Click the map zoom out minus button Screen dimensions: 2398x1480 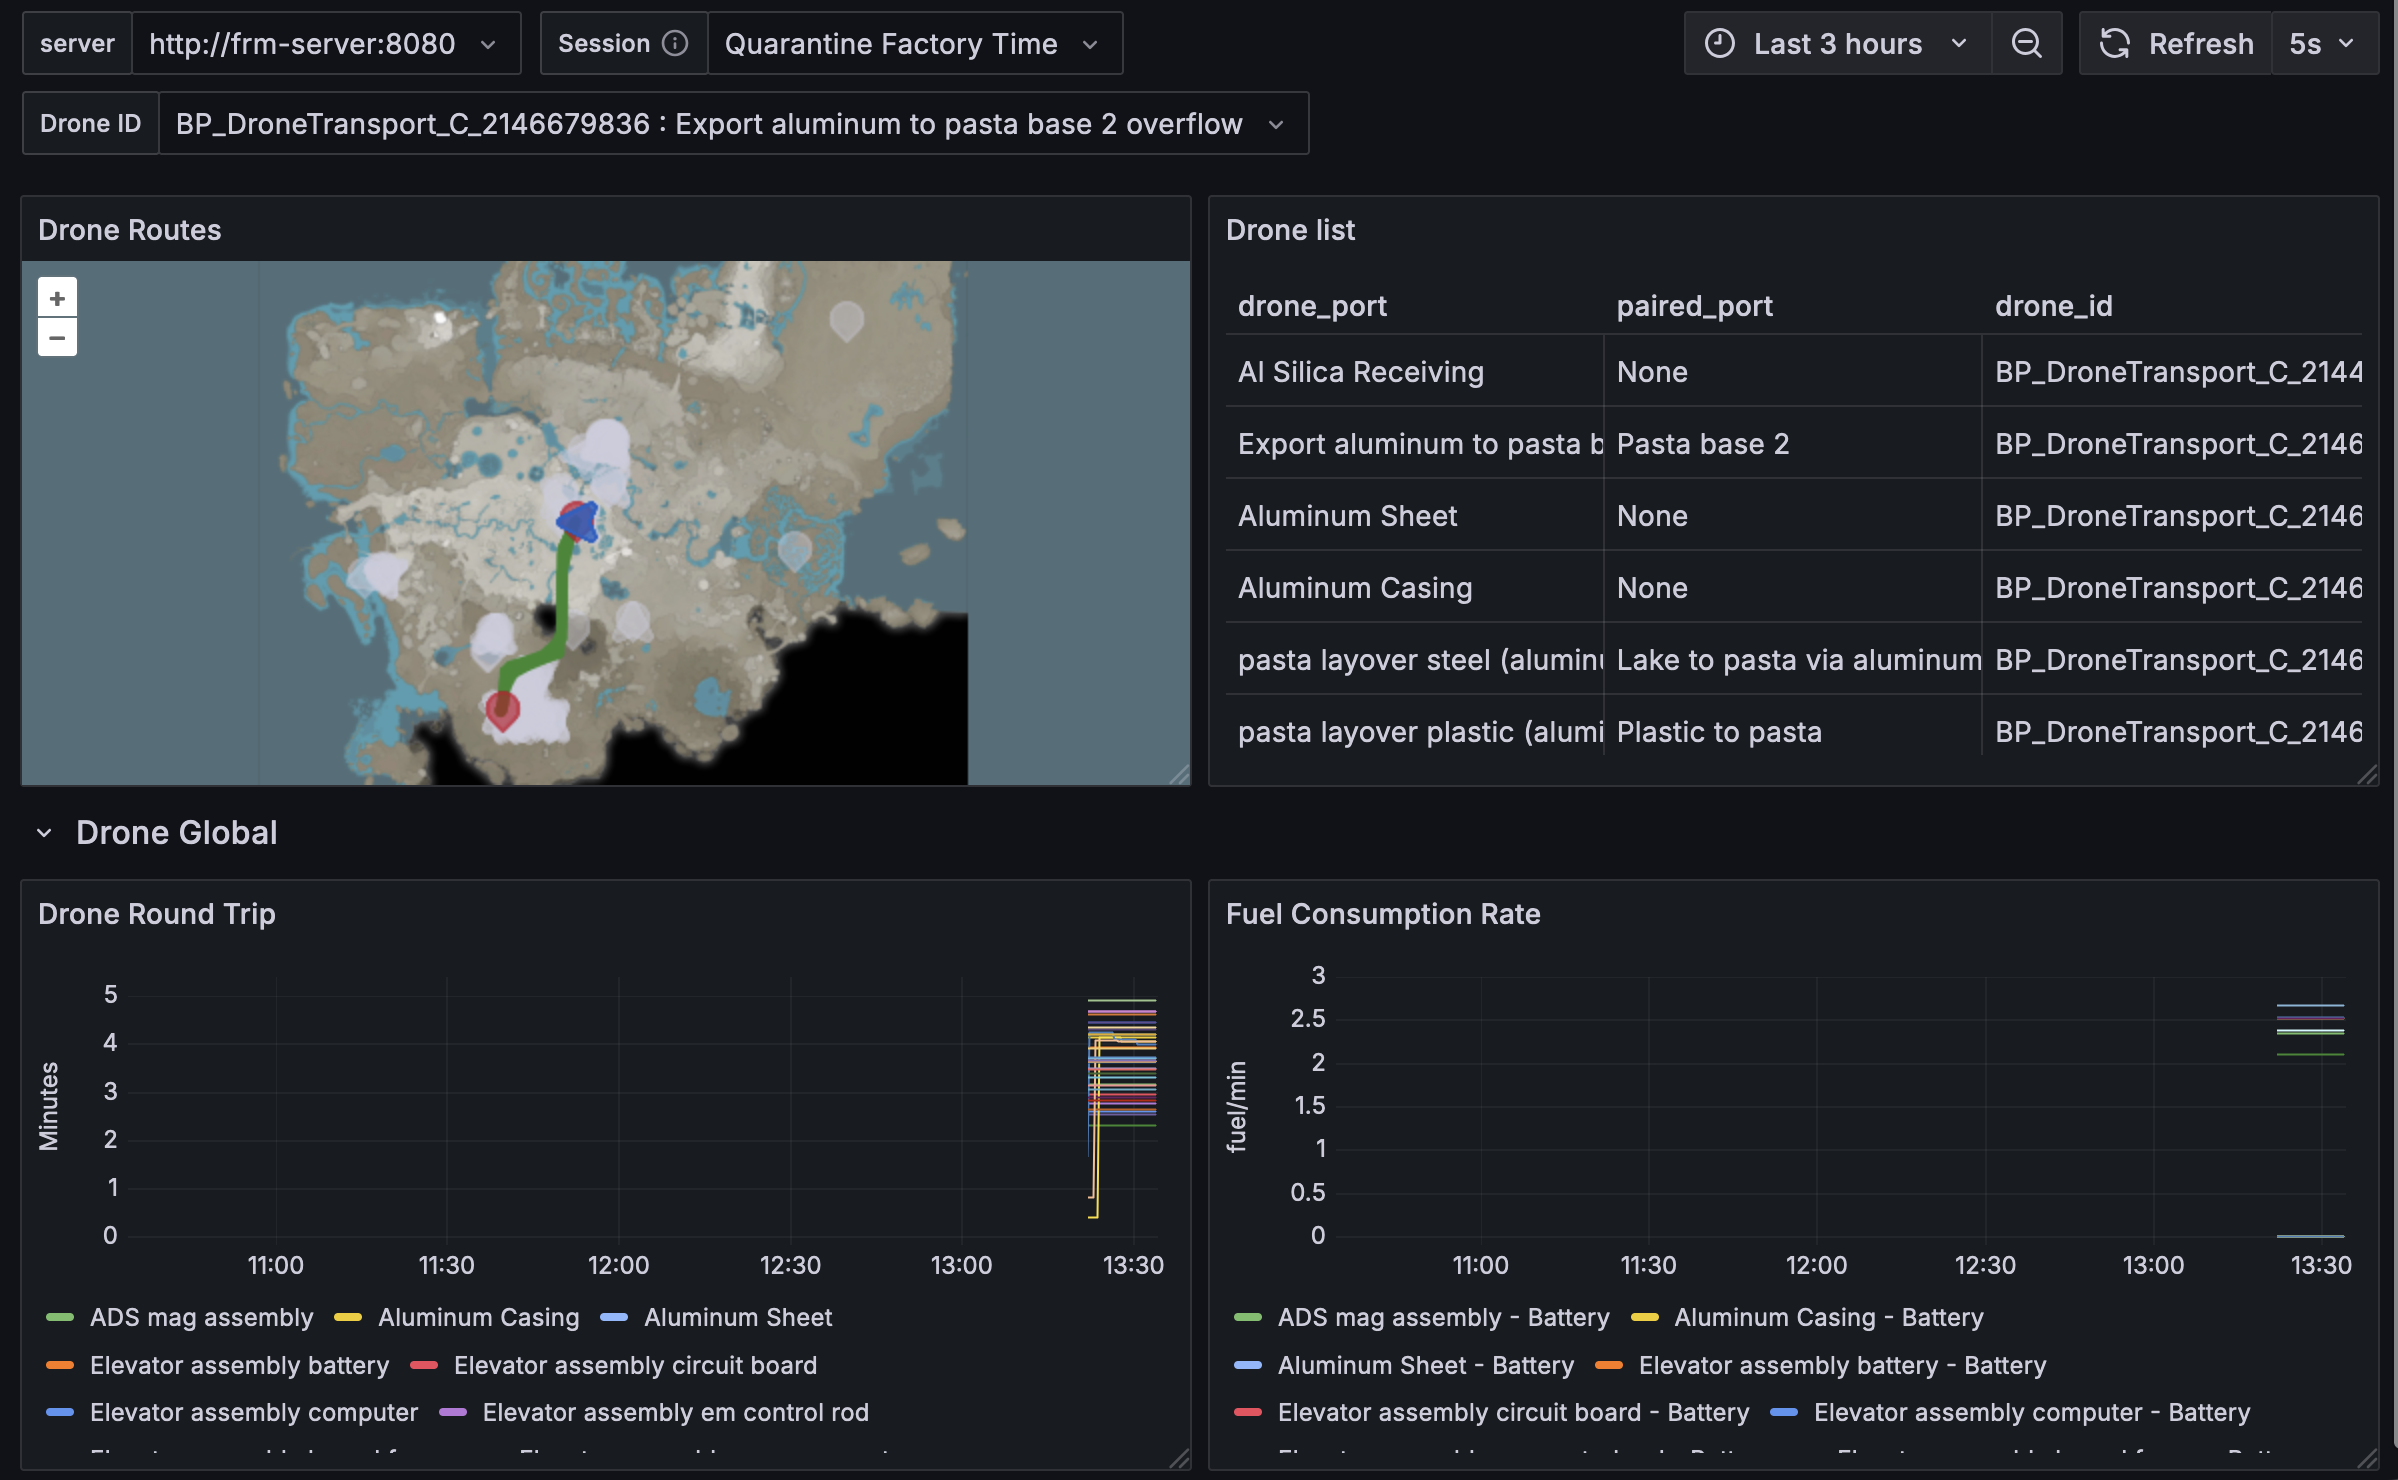coord(57,338)
